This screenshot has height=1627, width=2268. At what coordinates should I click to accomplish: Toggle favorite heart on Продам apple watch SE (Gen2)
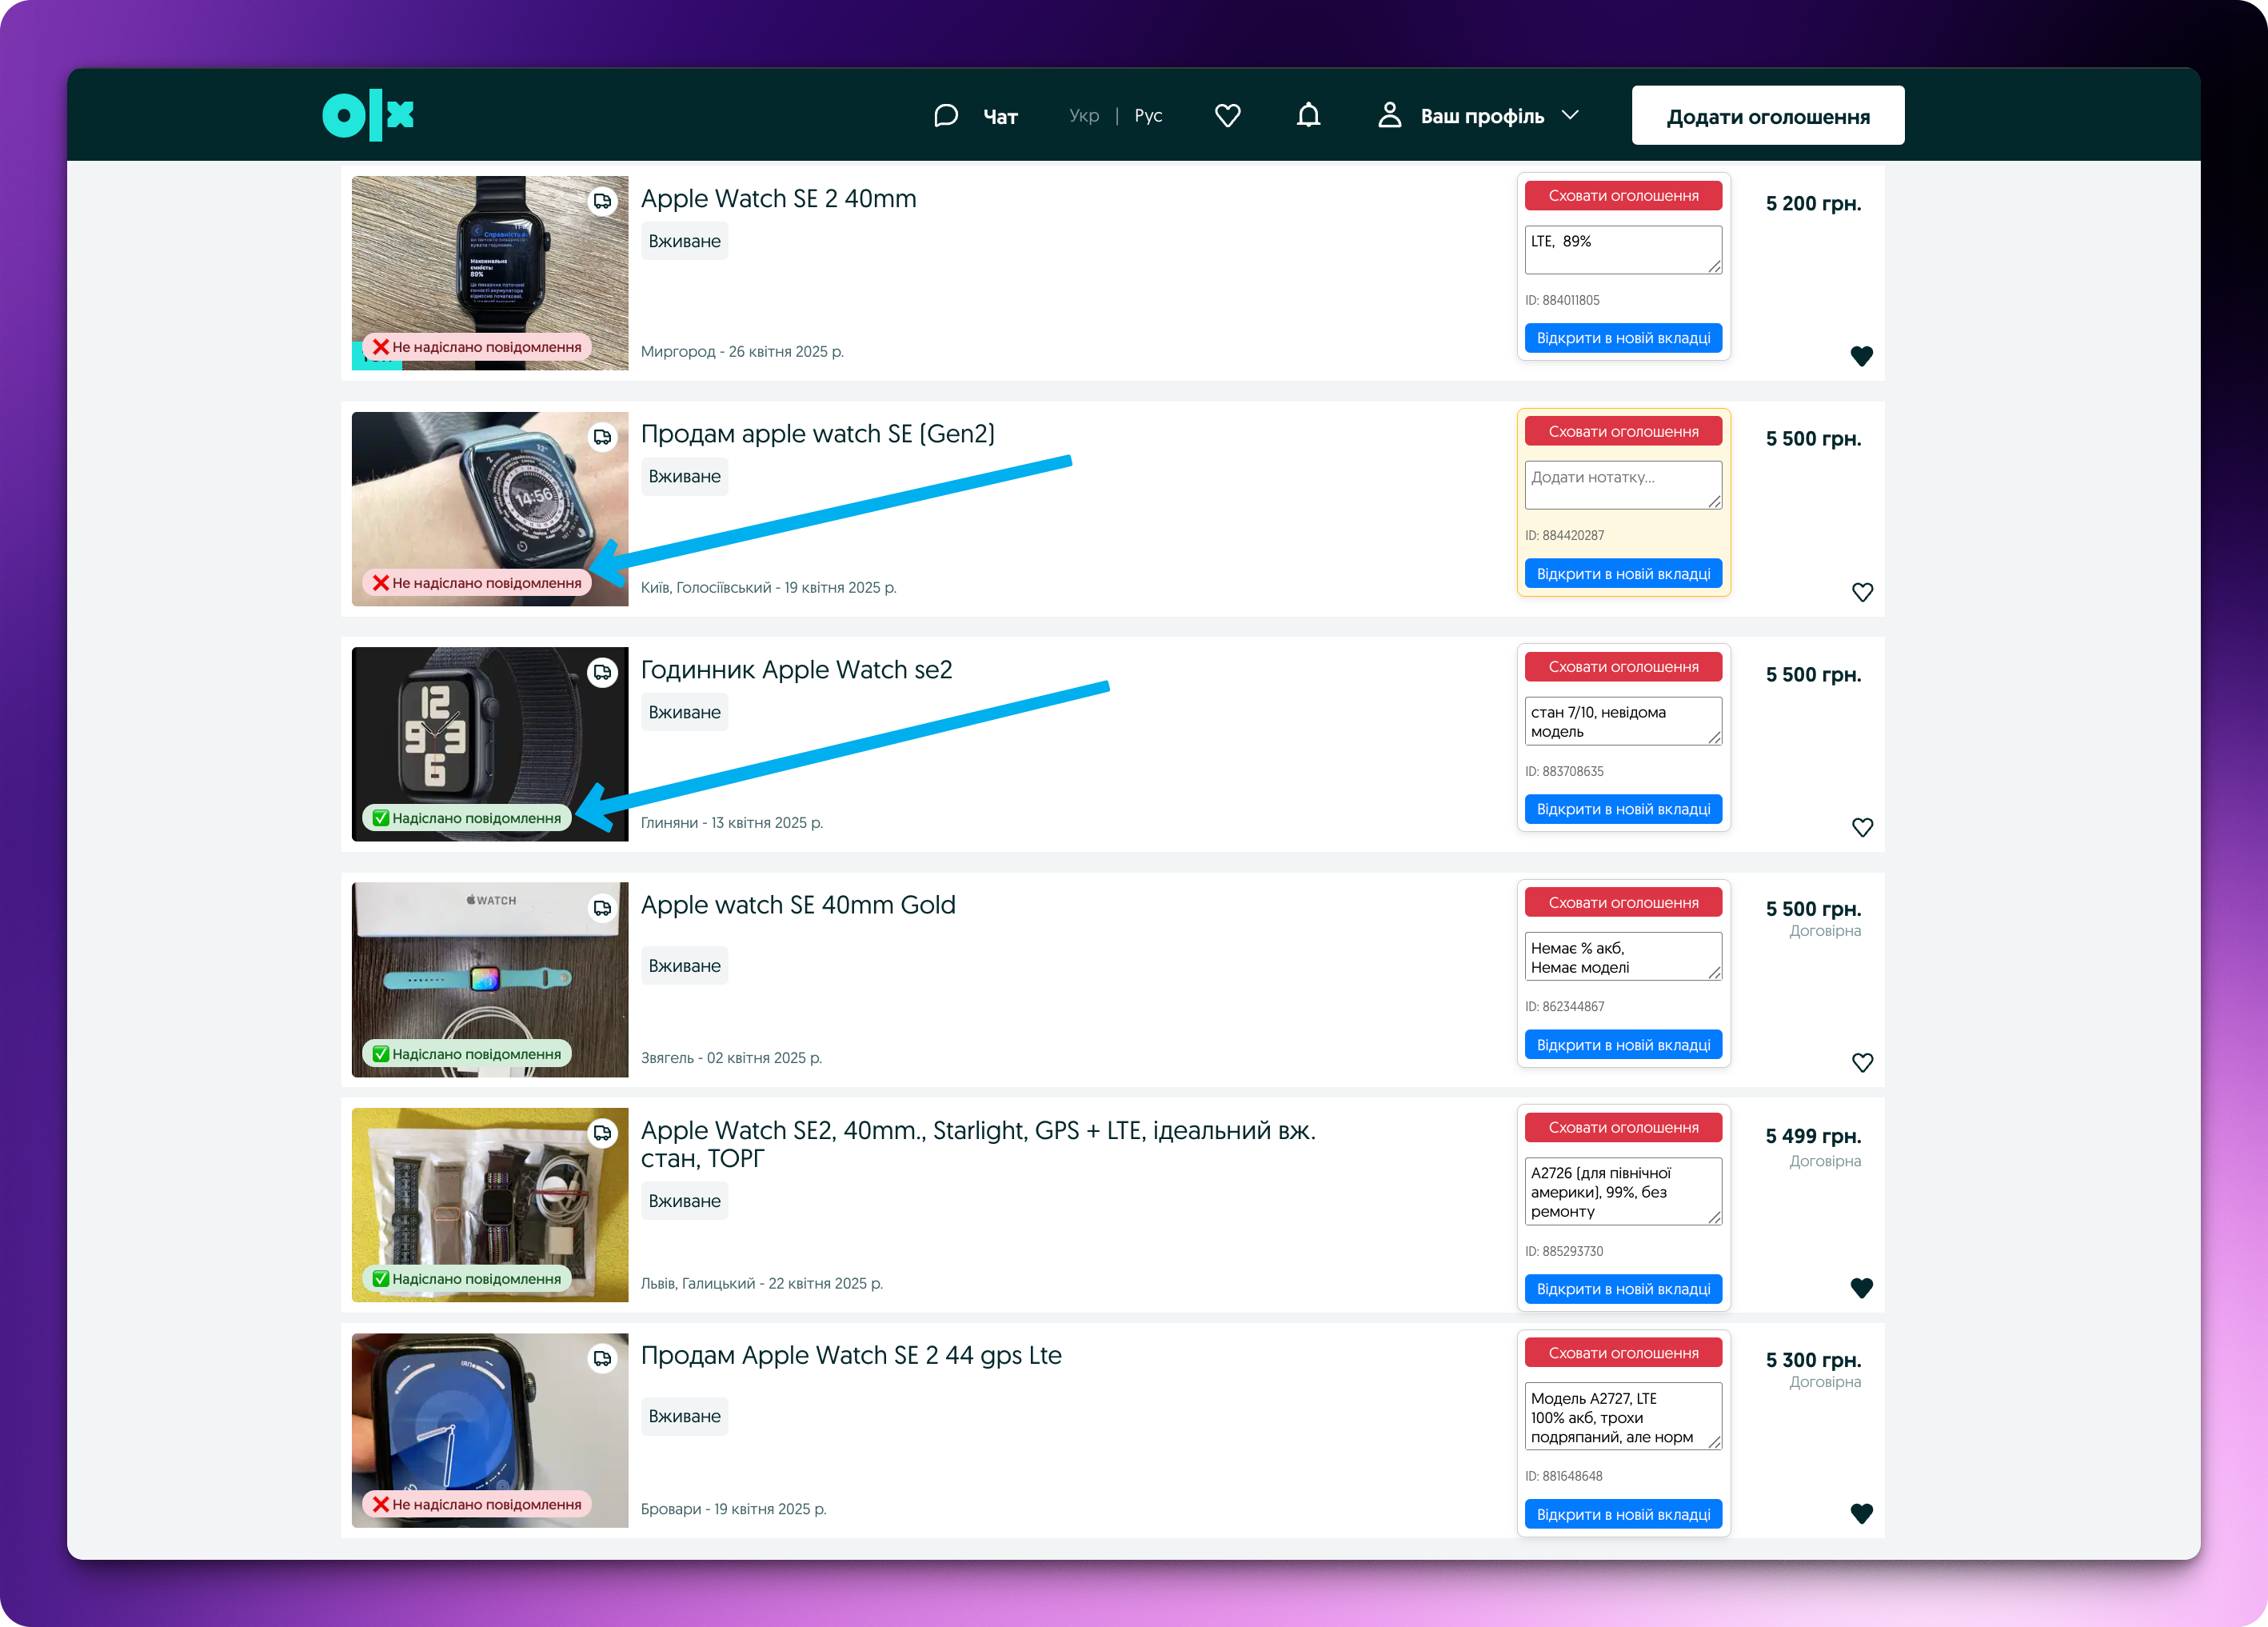click(x=1861, y=592)
